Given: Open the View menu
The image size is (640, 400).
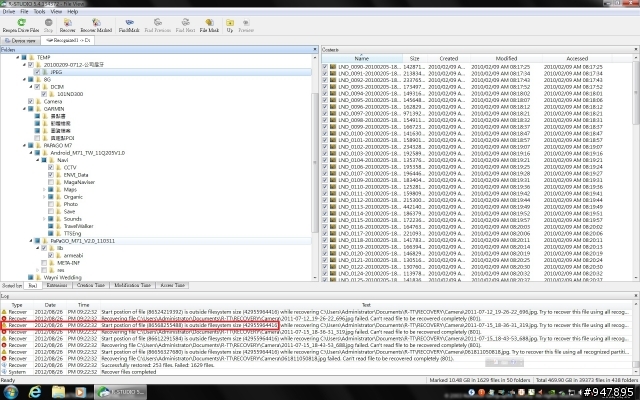Looking at the screenshot, I should point(56,12).
